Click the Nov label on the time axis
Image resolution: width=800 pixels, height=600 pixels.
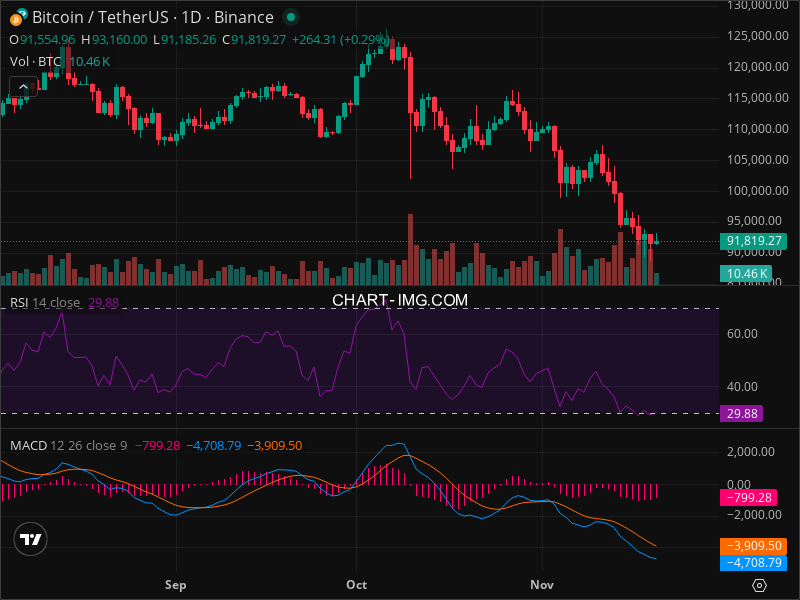(x=542, y=583)
